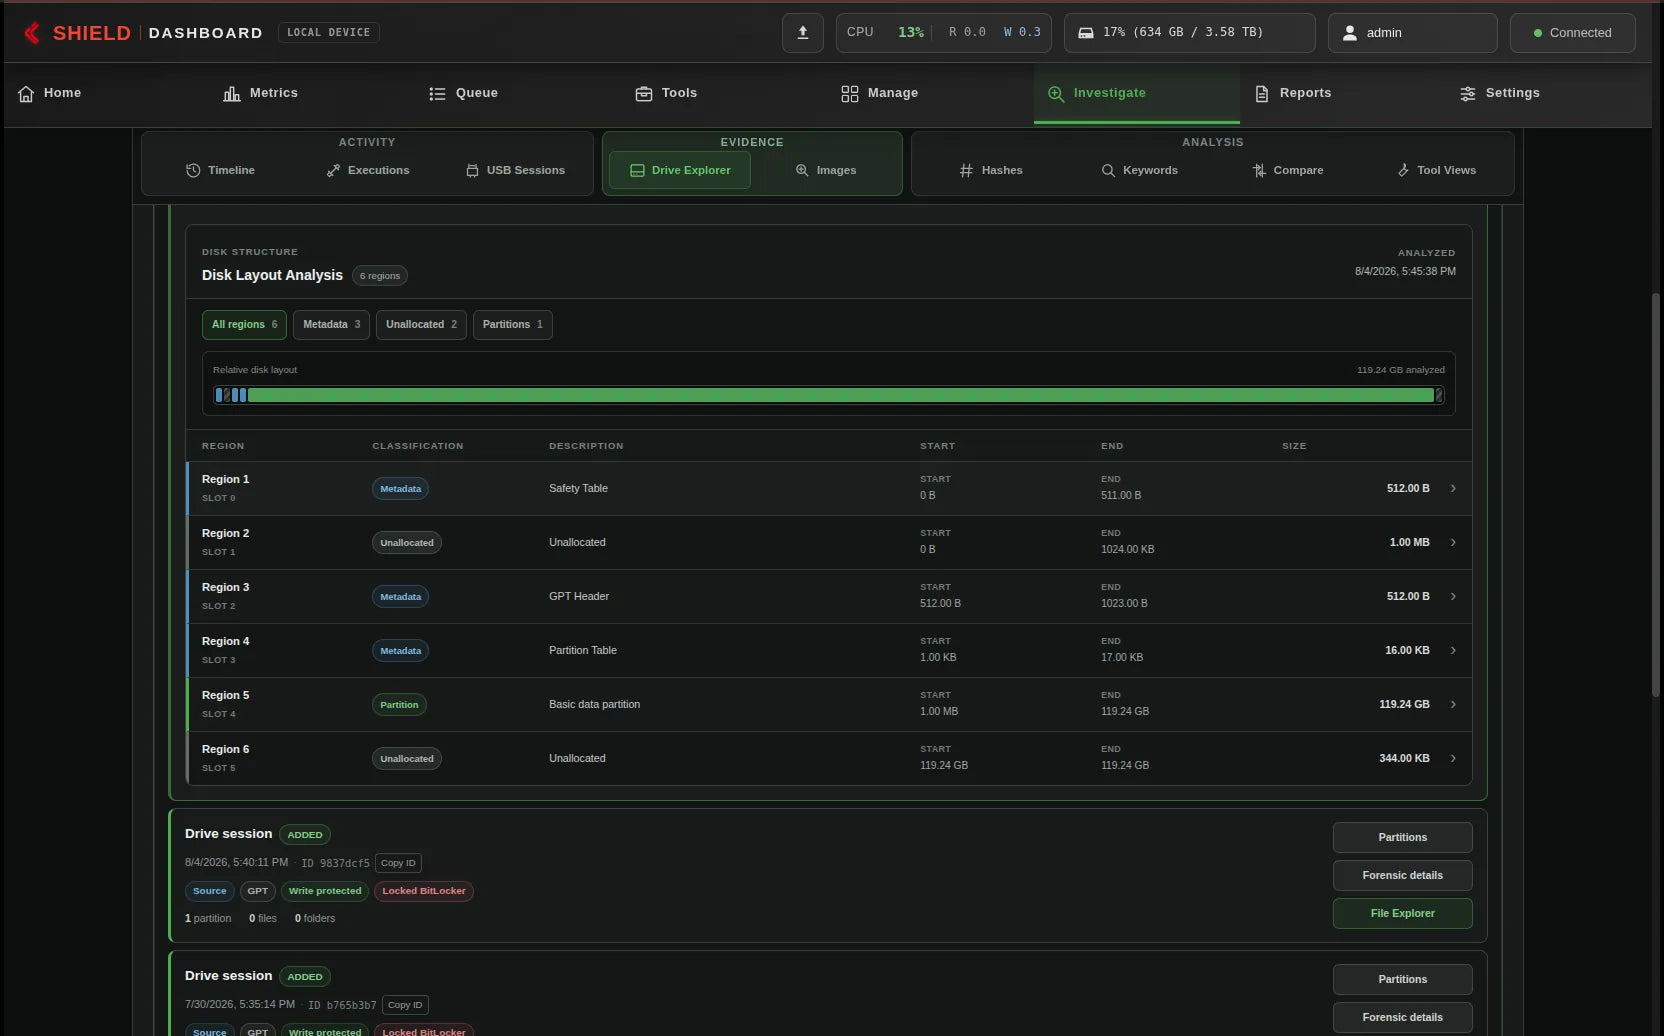Click the Queue list icon
This screenshot has width=1664, height=1036.
[x=437, y=93]
